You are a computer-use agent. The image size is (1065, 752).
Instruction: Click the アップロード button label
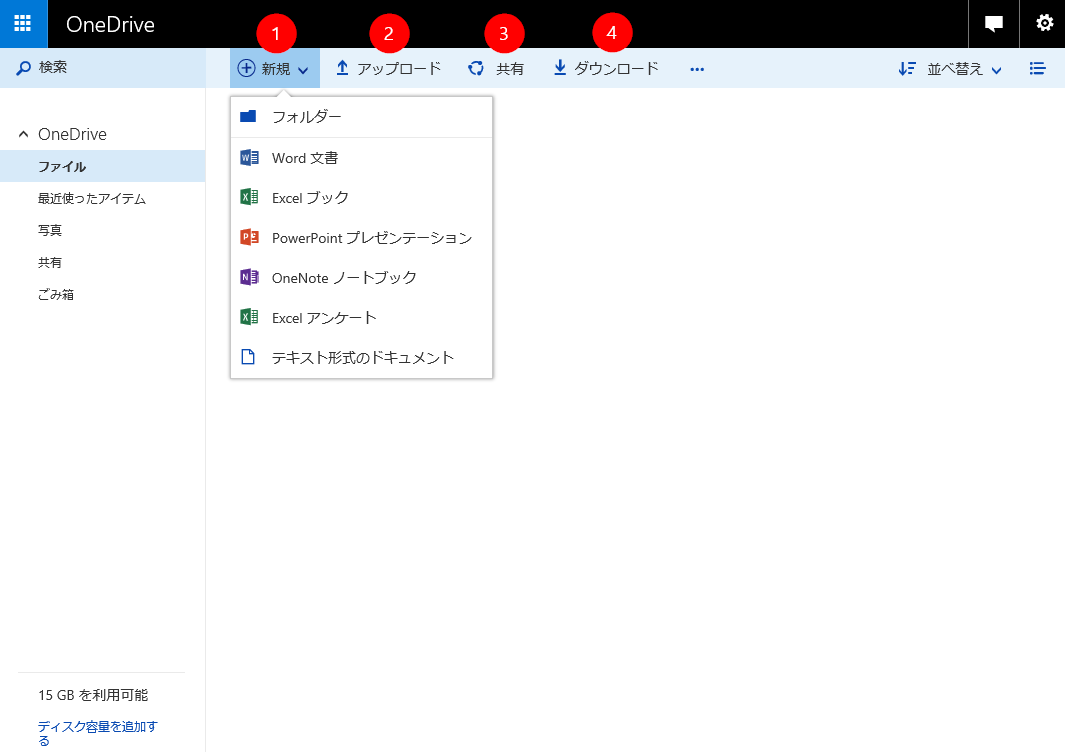[x=399, y=69]
